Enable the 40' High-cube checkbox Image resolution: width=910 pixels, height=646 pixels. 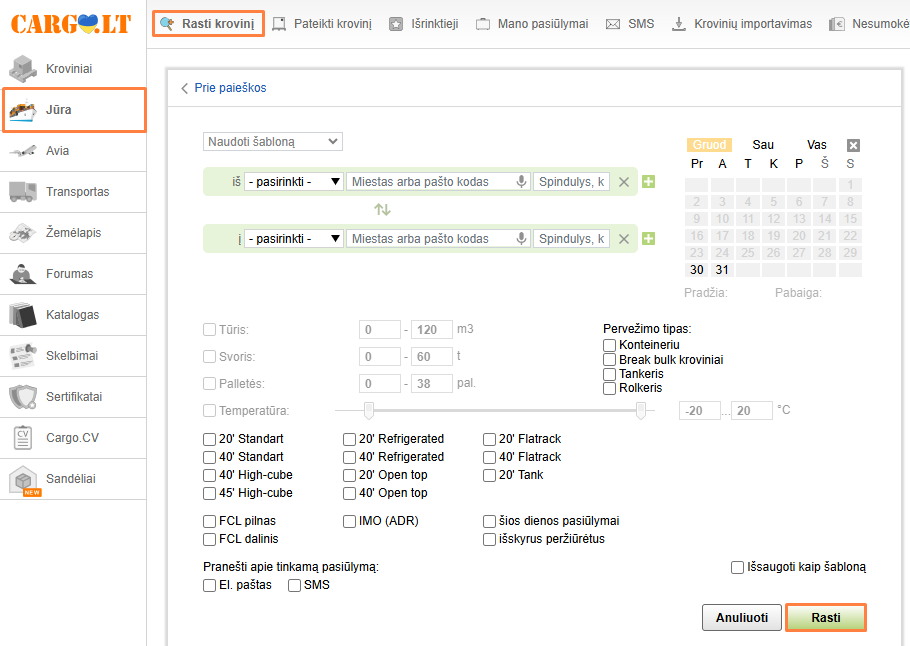[210, 475]
